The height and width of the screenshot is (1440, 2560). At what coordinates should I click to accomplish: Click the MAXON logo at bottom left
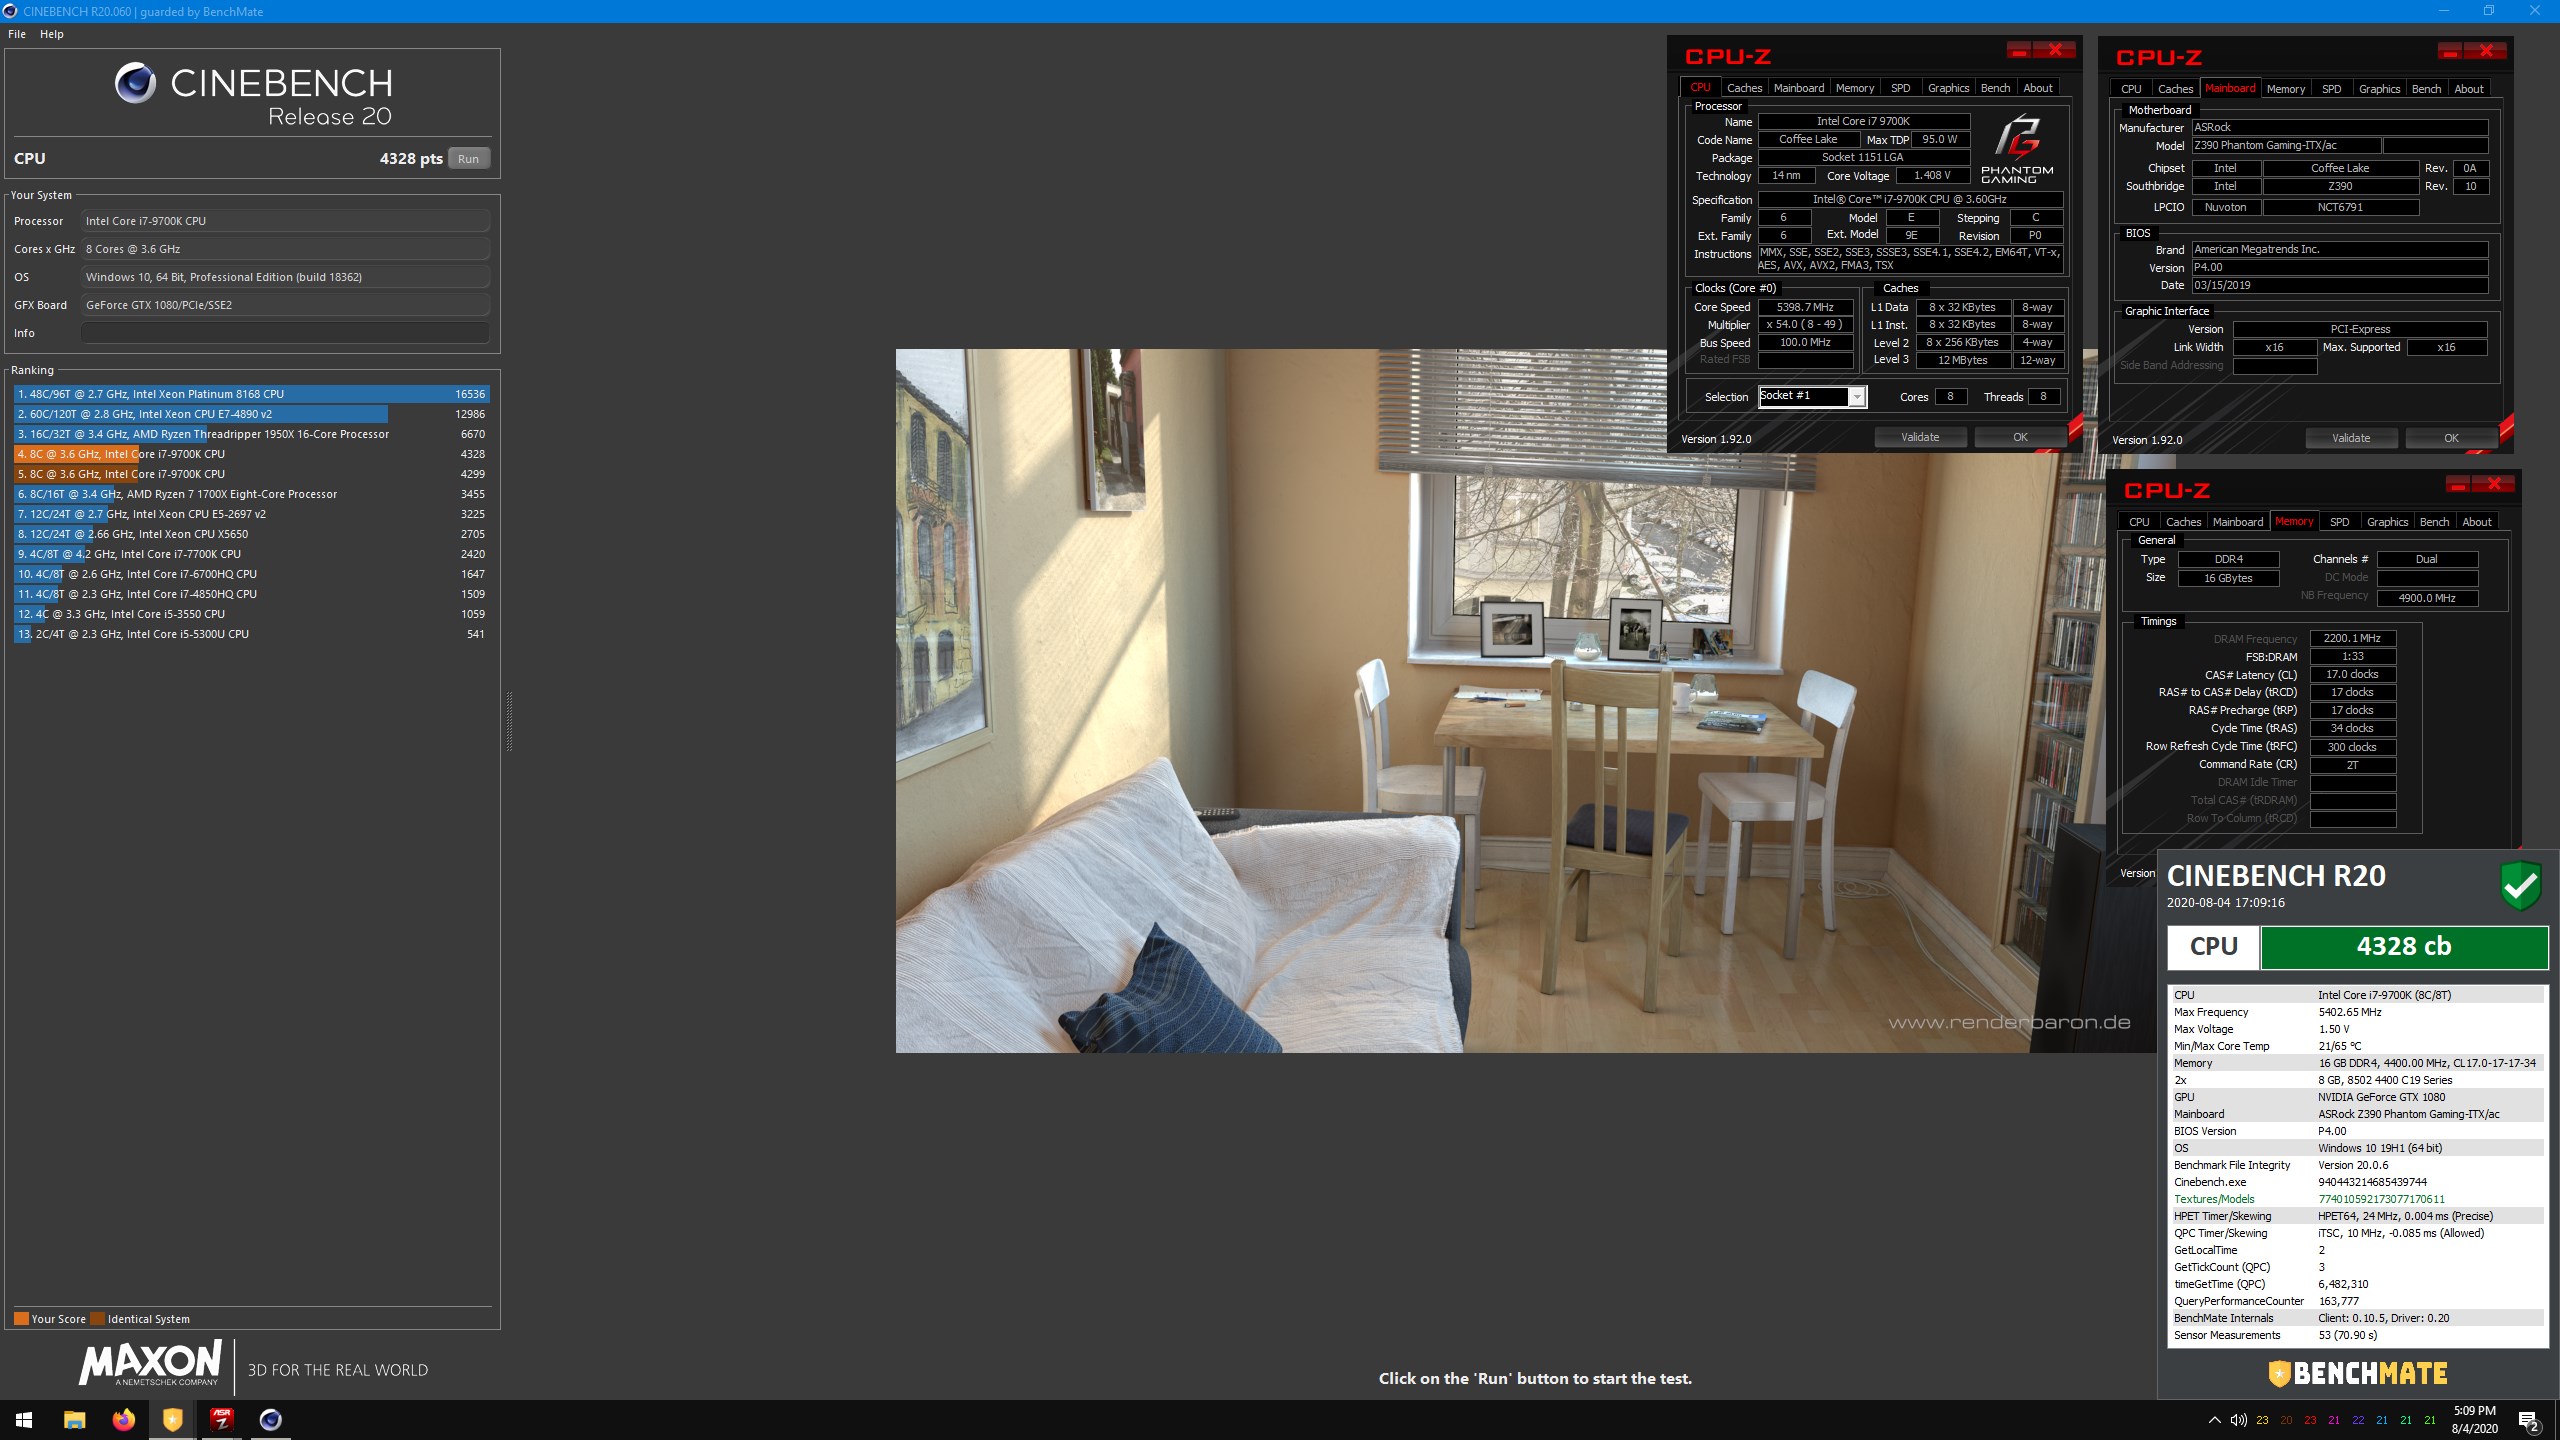pyautogui.click(x=150, y=1364)
